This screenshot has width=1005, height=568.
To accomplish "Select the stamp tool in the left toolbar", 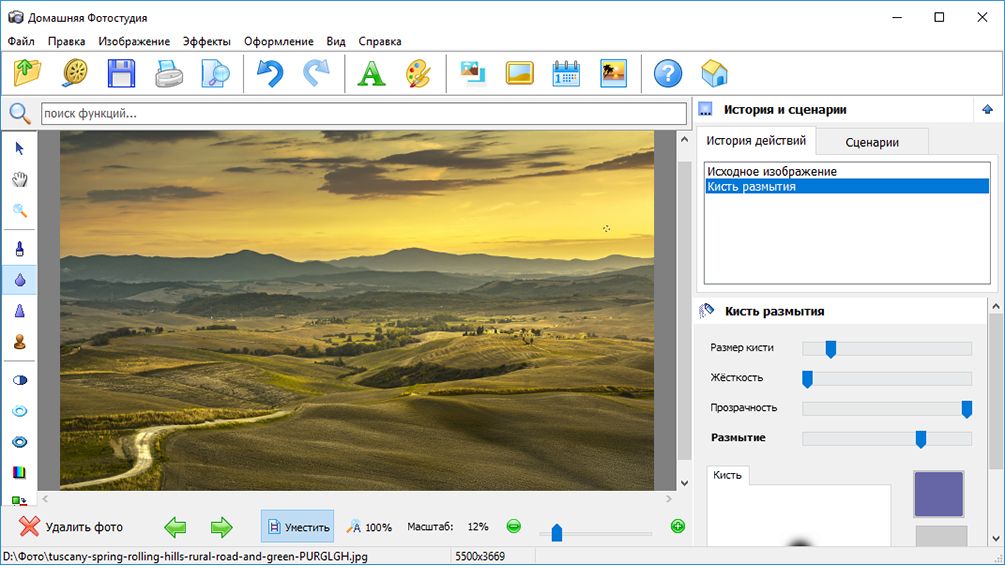I will (19, 341).
